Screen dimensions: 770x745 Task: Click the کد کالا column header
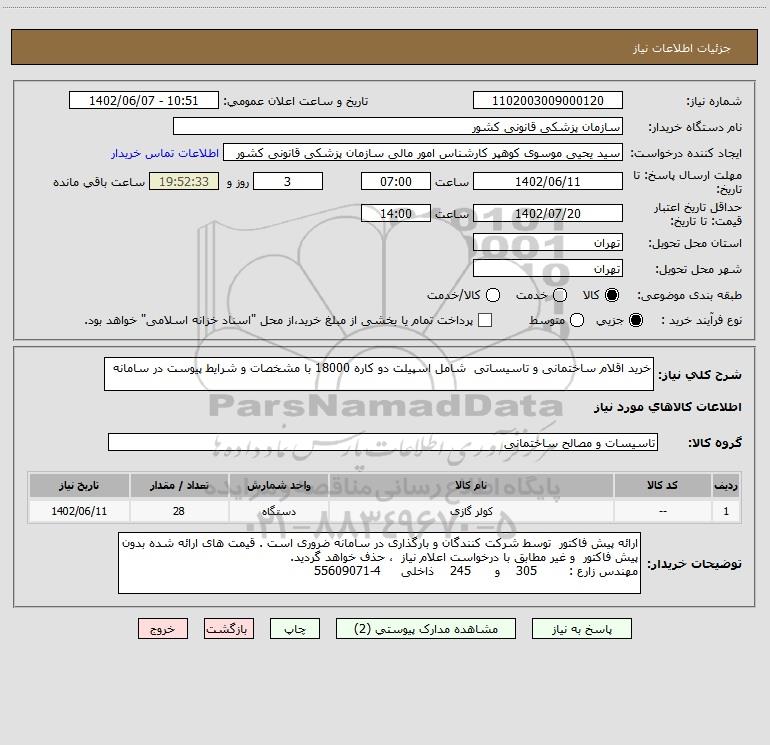(x=662, y=485)
